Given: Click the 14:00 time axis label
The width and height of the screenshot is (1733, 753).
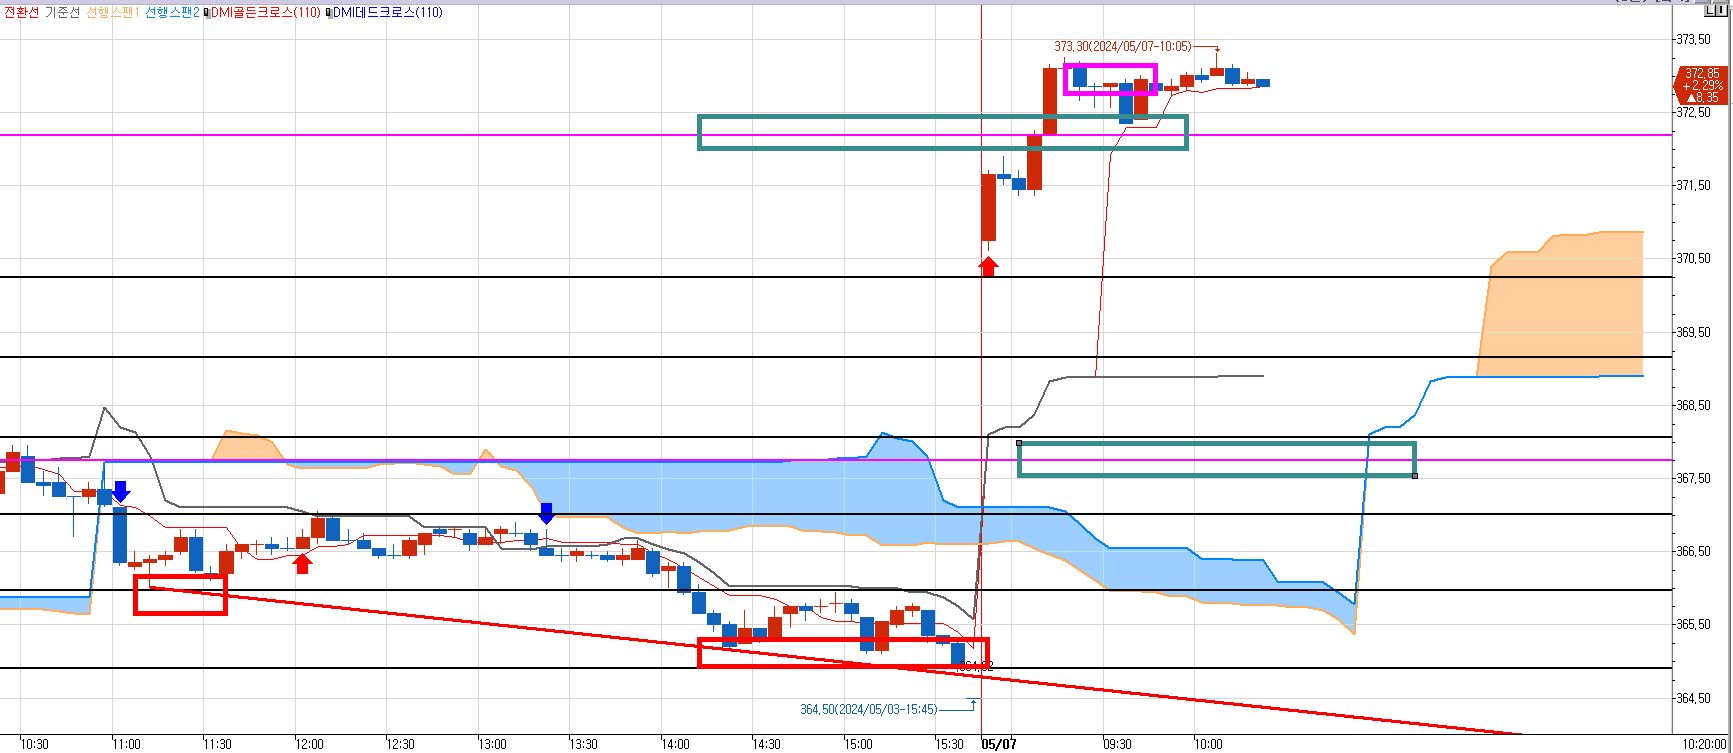Looking at the screenshot, I should tap(675, 745).
